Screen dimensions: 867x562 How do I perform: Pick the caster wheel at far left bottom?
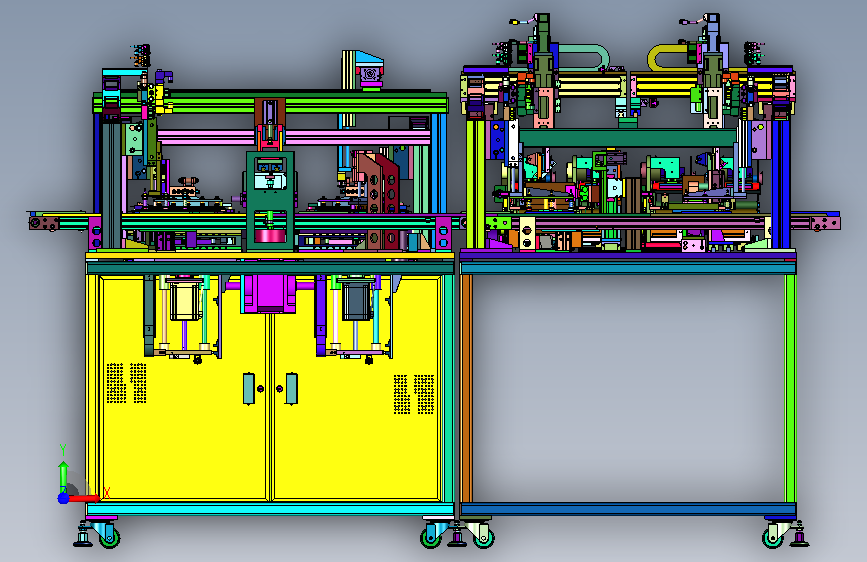click(x=109, y=537)
